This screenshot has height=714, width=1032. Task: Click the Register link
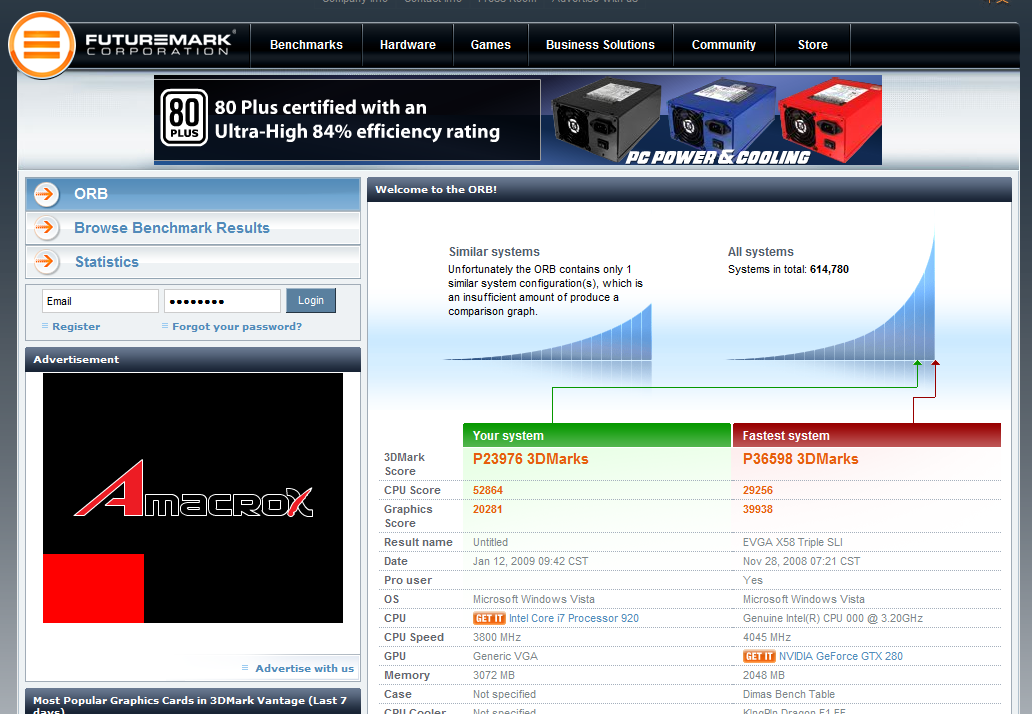pos(76,326)
